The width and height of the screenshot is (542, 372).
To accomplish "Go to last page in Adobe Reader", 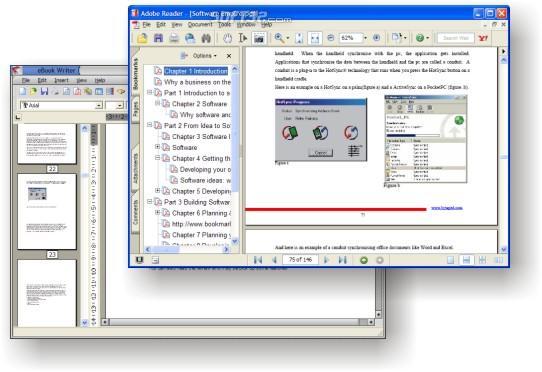I will pyautogui.click(x=343, y=260).
